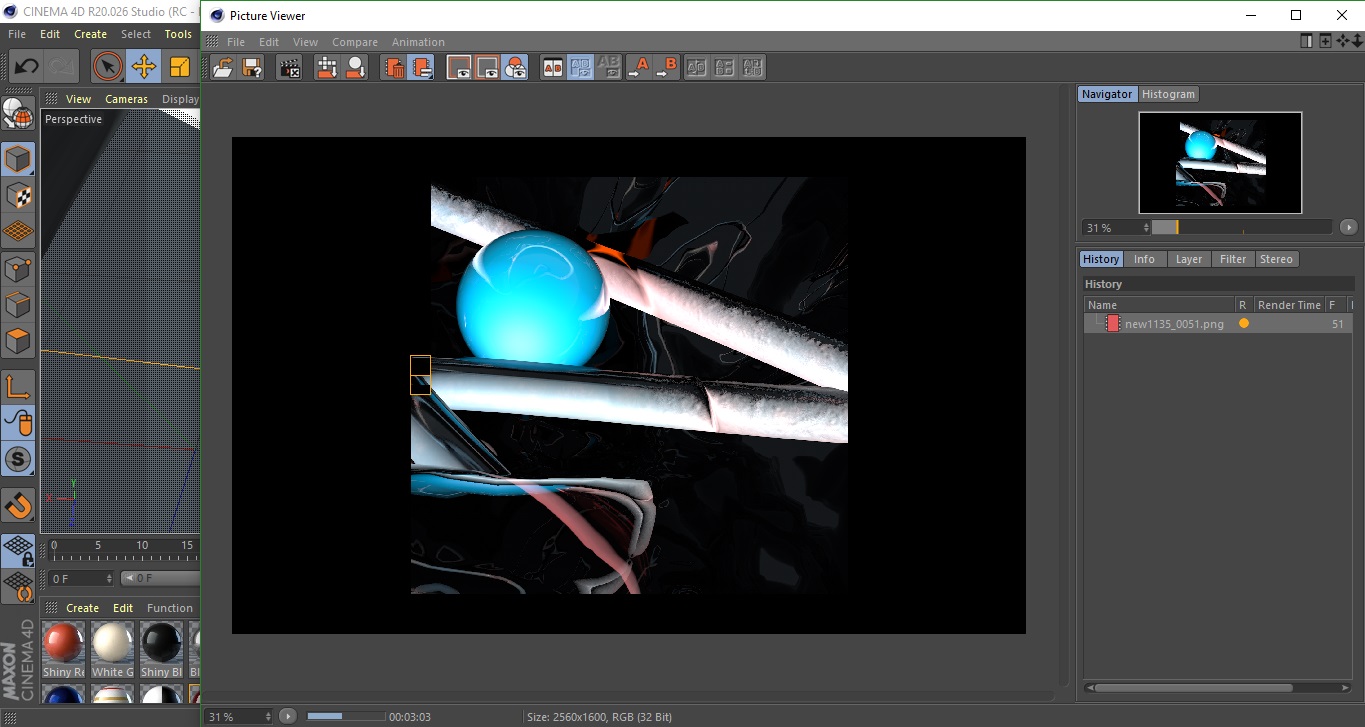Open the File menu in Picture Viewer
The width and height of the screenshot is (1365, 727).
236,42
